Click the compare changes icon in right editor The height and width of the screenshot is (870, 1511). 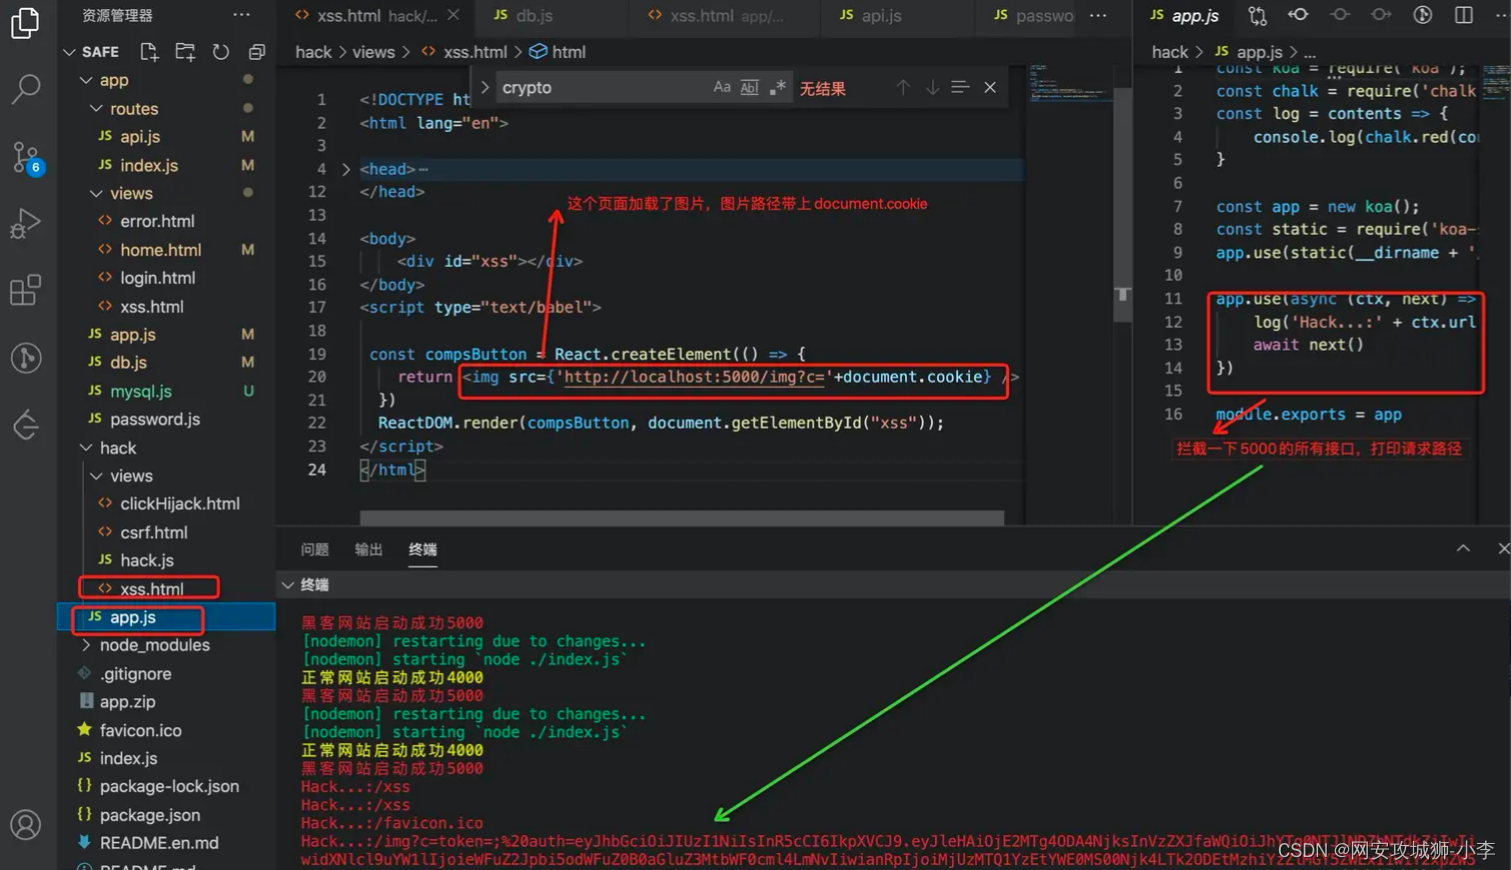[1257, 15]
